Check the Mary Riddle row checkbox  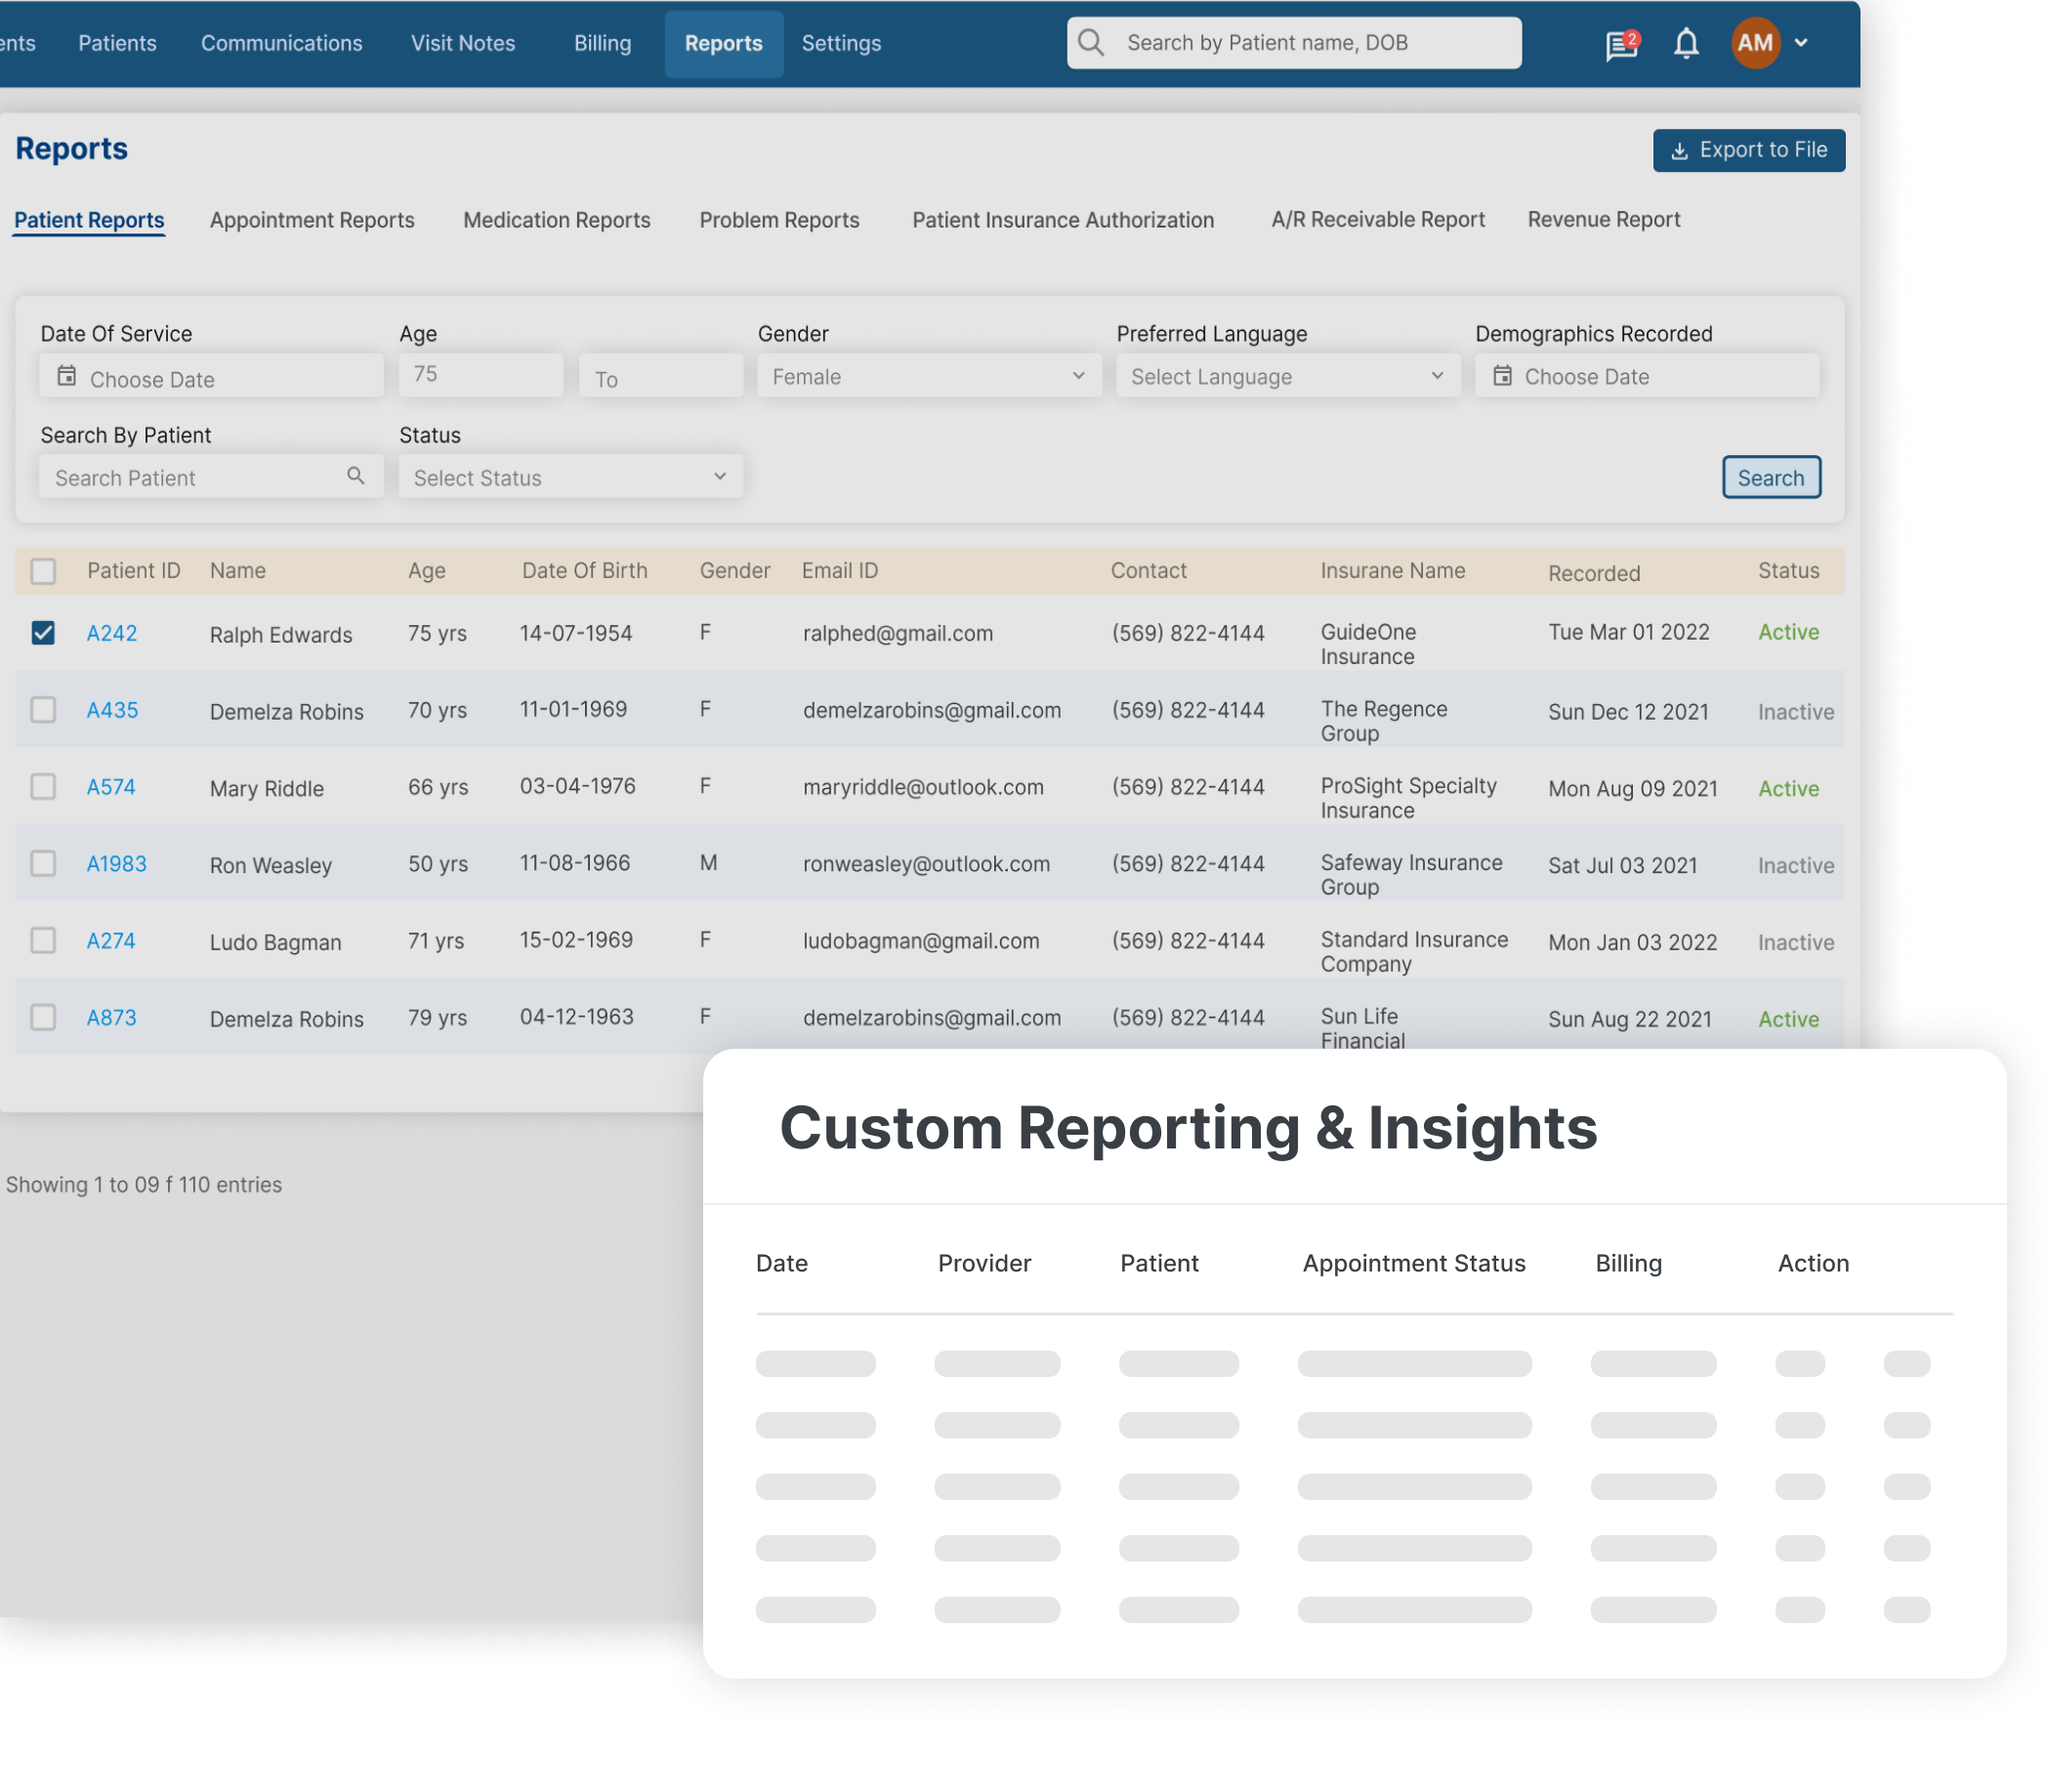tap(43, 787)
